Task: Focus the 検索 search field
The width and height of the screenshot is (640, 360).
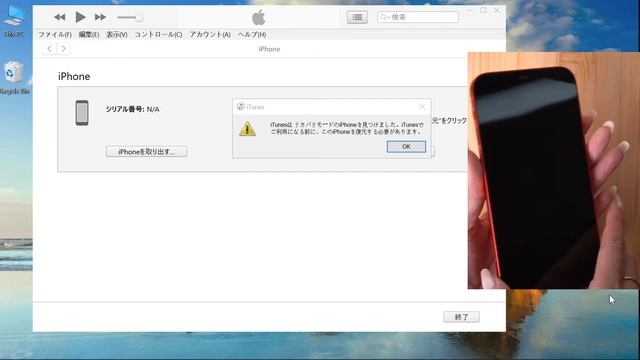Action: [x=418, y=17]
